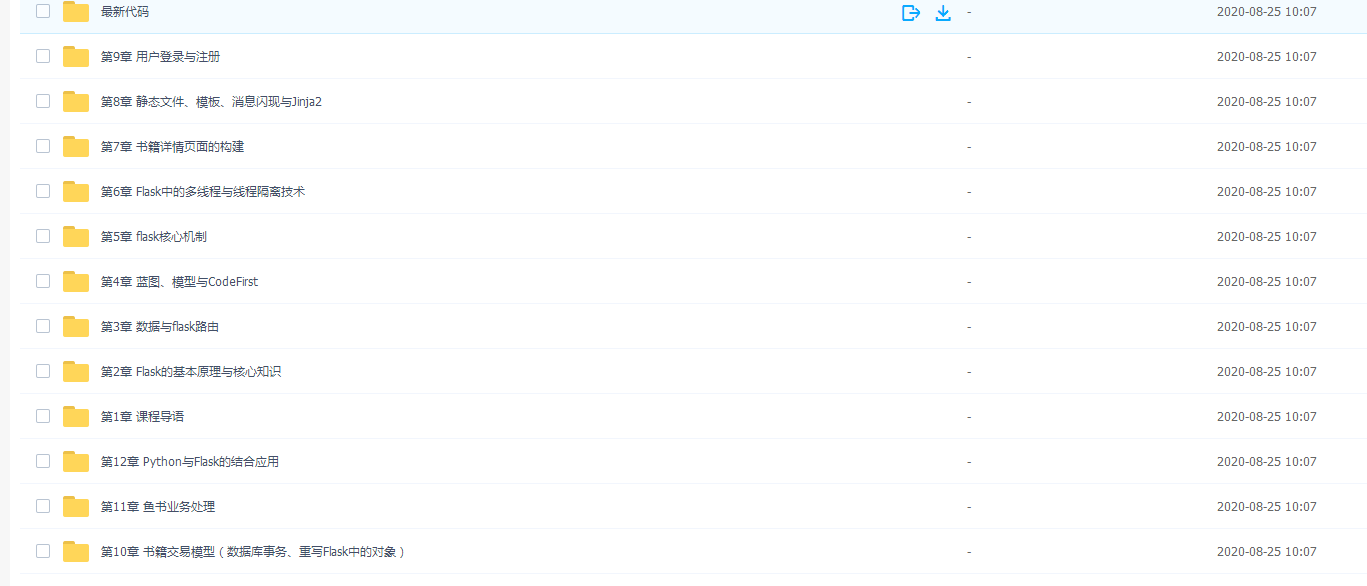Click folder icon of 第5章 flask核心机制
Image resolution: width=1367 pixels, height=586 pixels.
point(76,237)
